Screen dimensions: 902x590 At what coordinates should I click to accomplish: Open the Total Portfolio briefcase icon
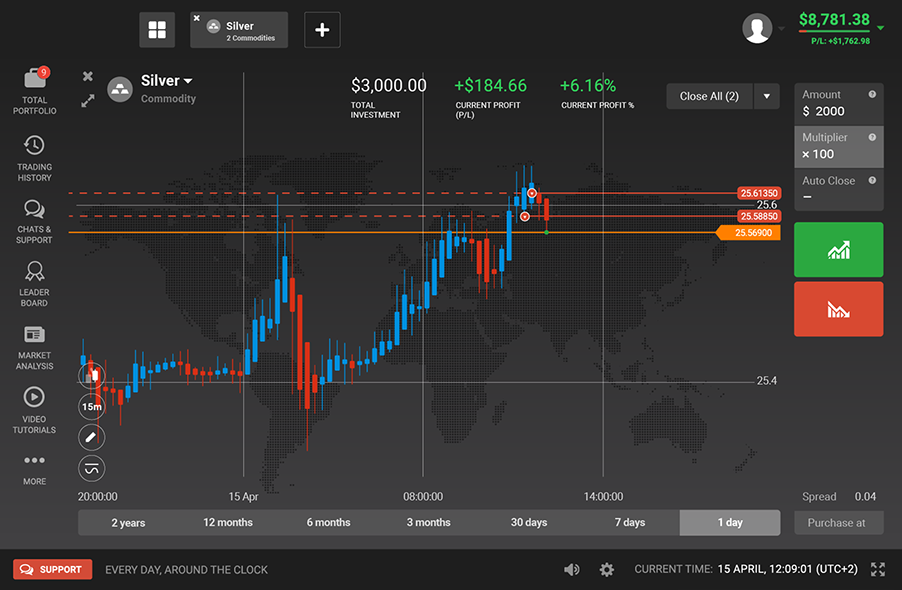coord(34,81)
